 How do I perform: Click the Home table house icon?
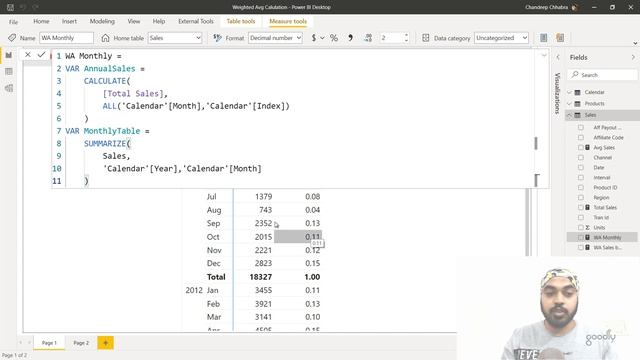tap(105, 38)
